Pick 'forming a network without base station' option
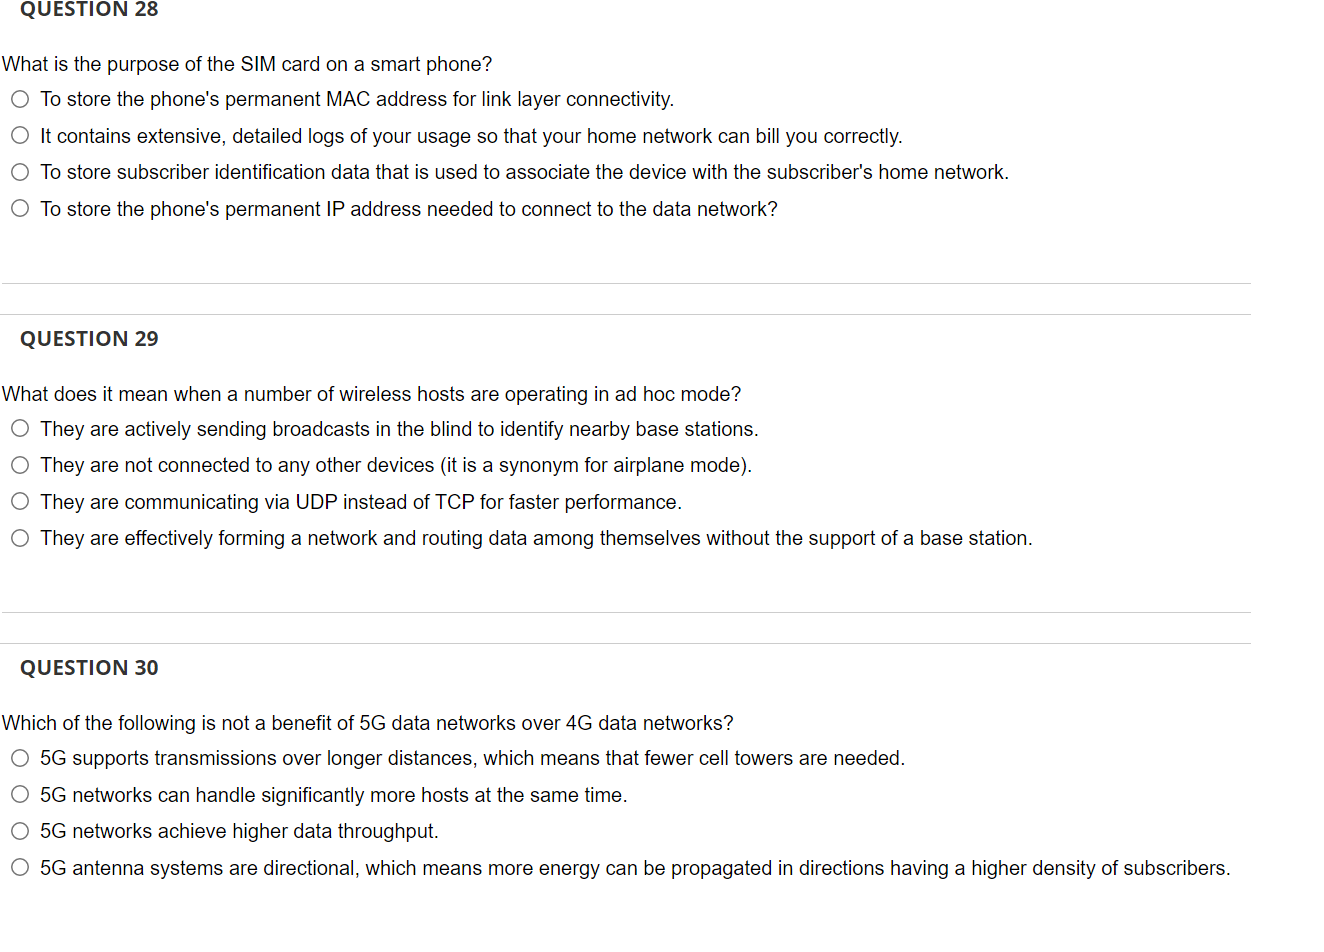The width and height of the screenshot is (1324, 952). pyautogui.click(x=20, y=538)
